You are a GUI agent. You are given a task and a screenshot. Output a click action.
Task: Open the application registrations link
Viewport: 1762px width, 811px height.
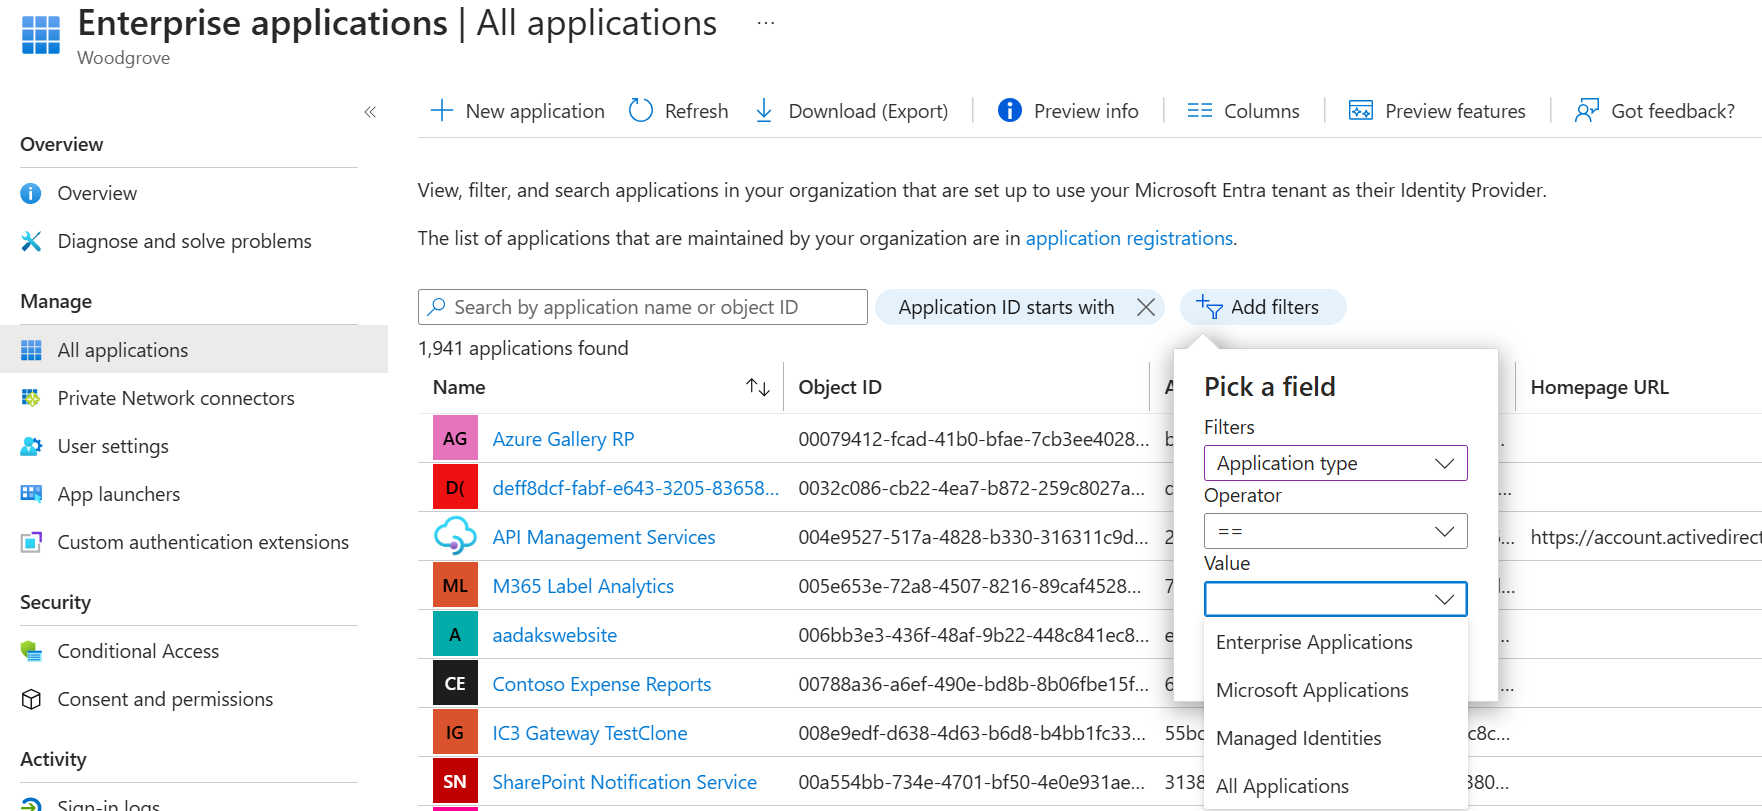pyautogui.click(x=1129, y=238)
